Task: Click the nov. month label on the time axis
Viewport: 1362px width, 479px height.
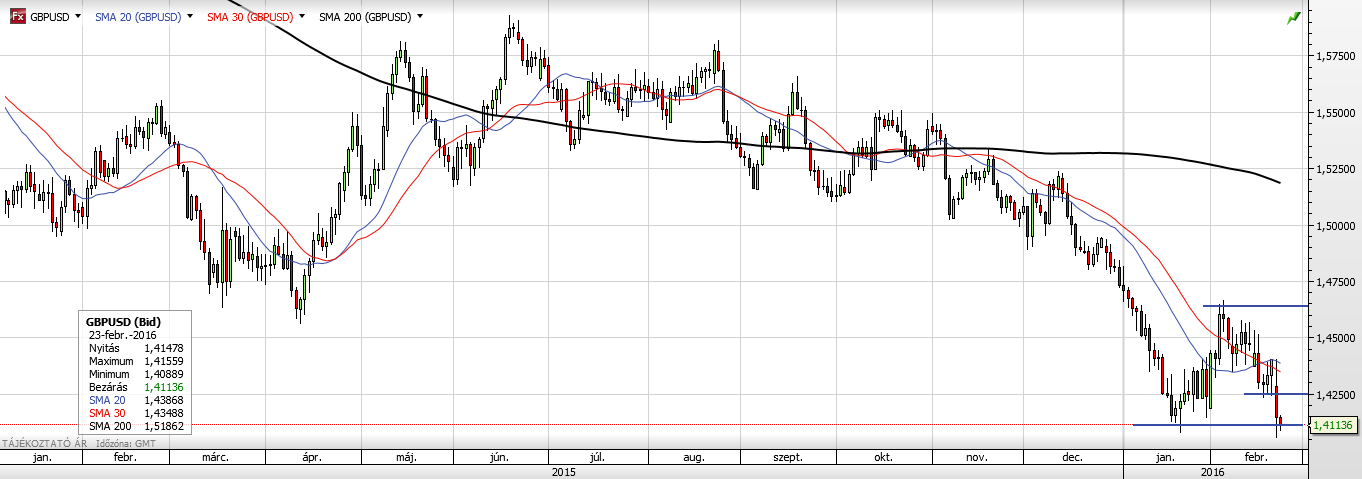Action: 977,457
